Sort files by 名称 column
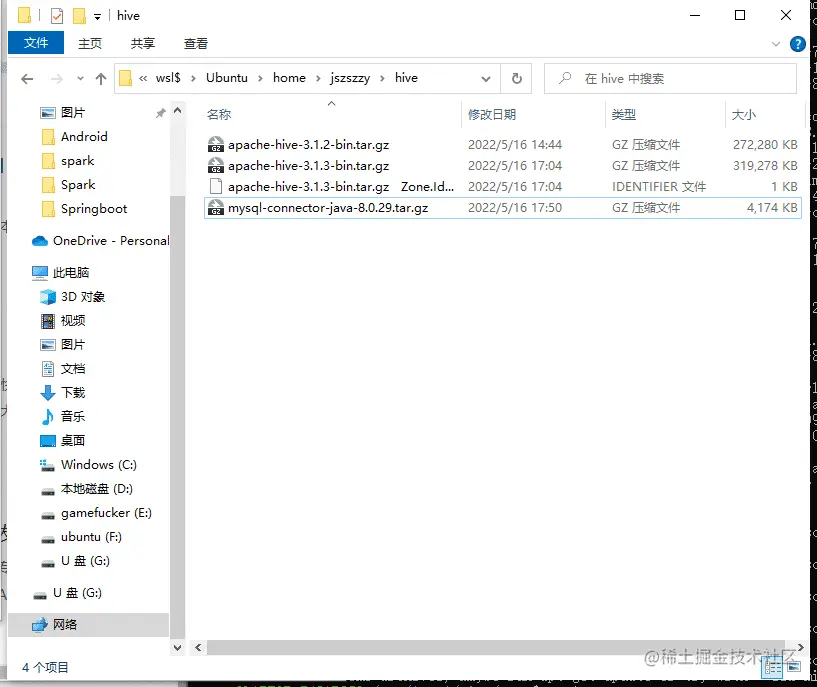Screen dimensions: 817x687 tap(219, 115)
